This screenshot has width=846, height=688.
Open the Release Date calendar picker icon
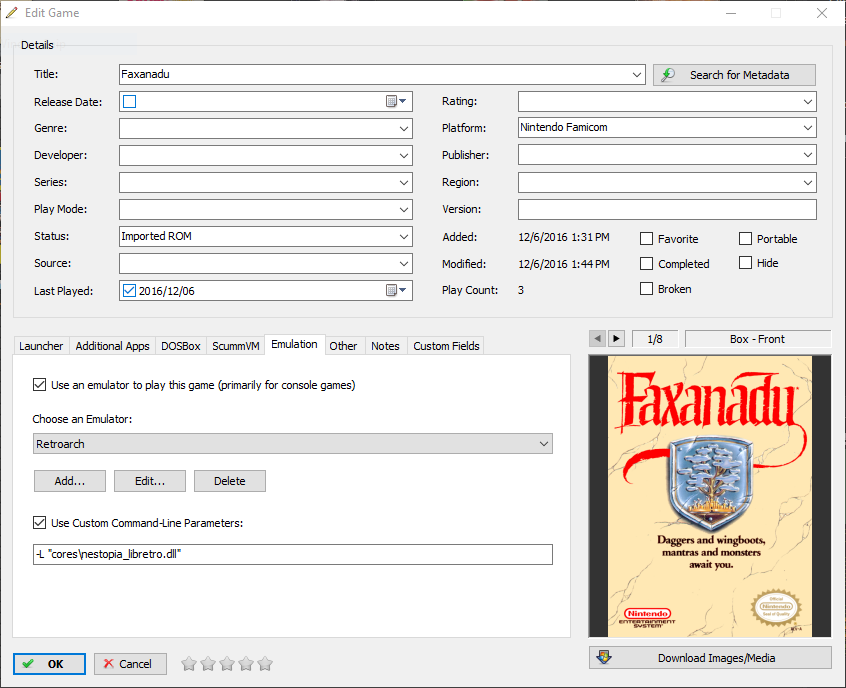point(396,101)
